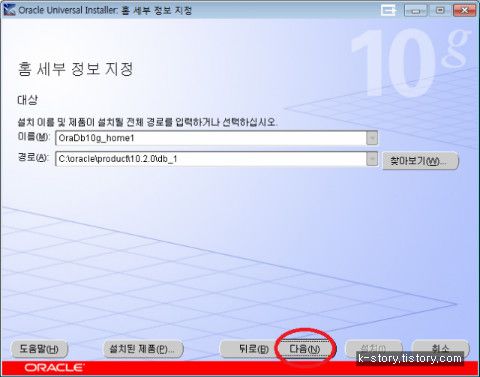
Task: Cancel the installer with 취소 button
Action: pos(441,348)
